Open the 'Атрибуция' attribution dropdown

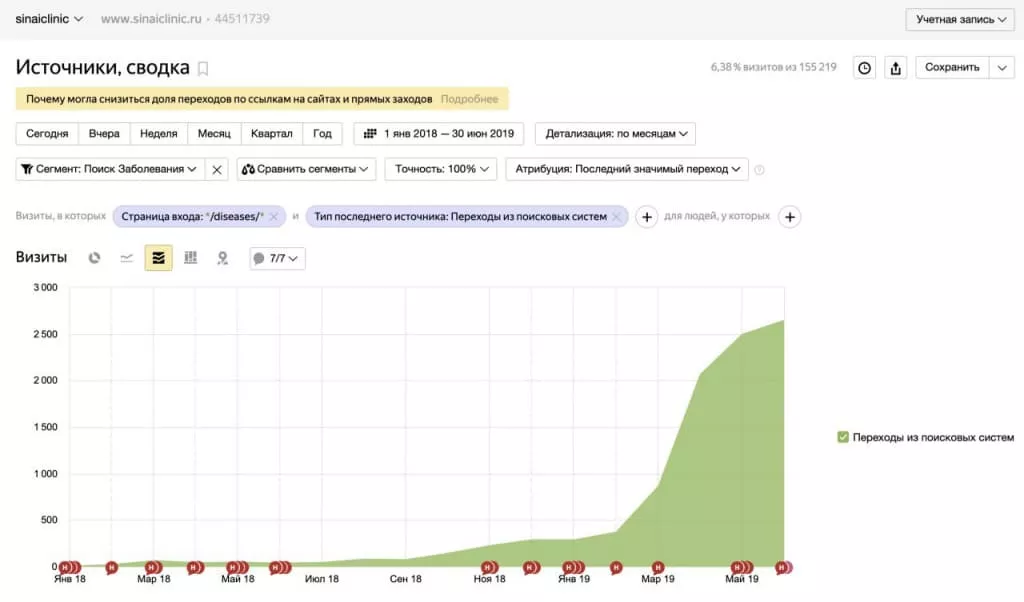pos(627,170)
